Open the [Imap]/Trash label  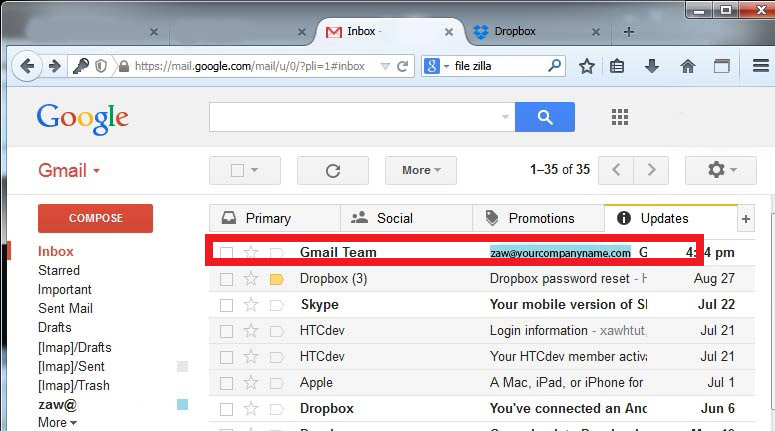pyautogui.click(x=74, y=386)
